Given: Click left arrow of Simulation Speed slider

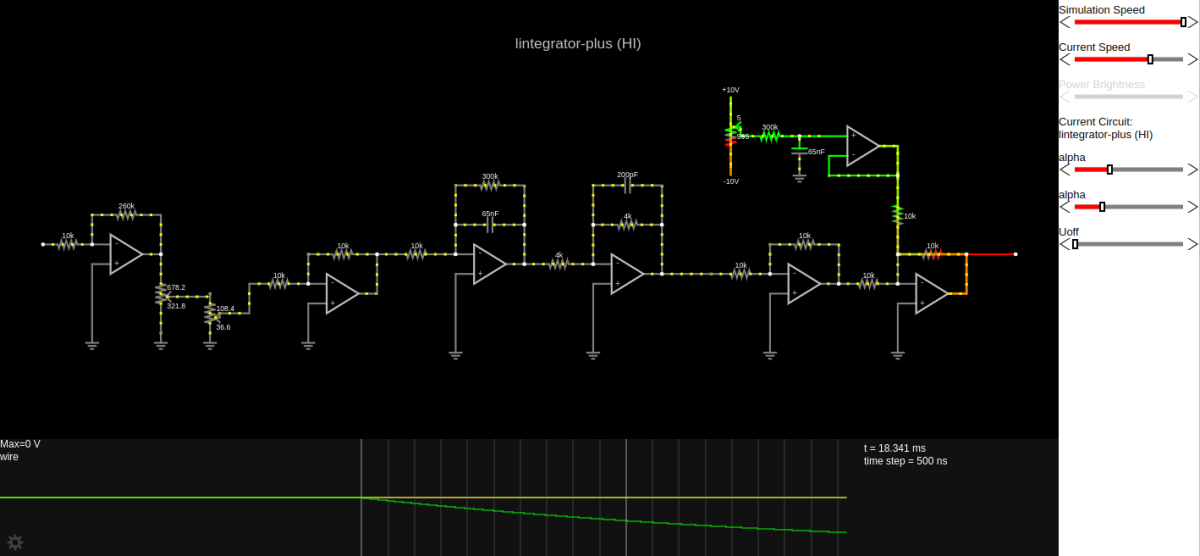Looking at the screenshot, I should (x=1066, y=22).
